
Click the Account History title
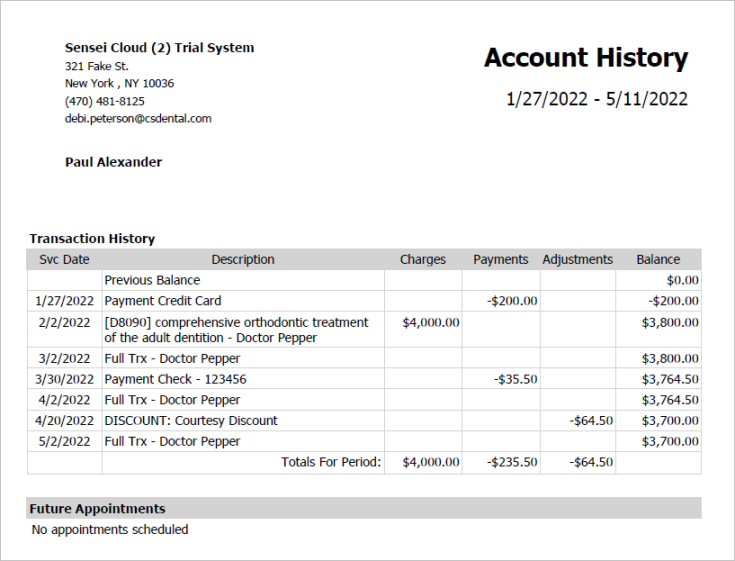586,58
